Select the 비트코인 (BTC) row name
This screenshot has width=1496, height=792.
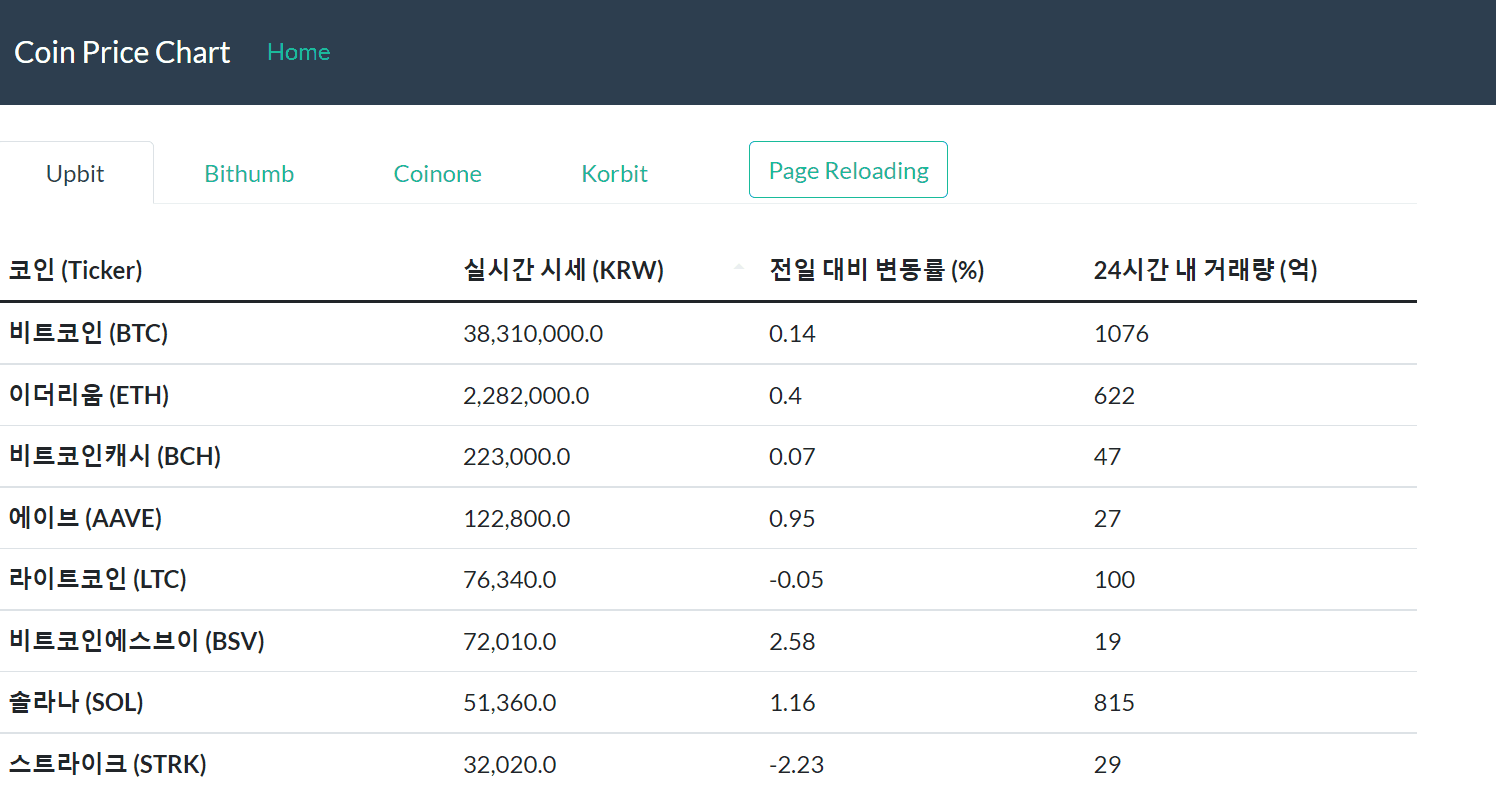(89, 333)
